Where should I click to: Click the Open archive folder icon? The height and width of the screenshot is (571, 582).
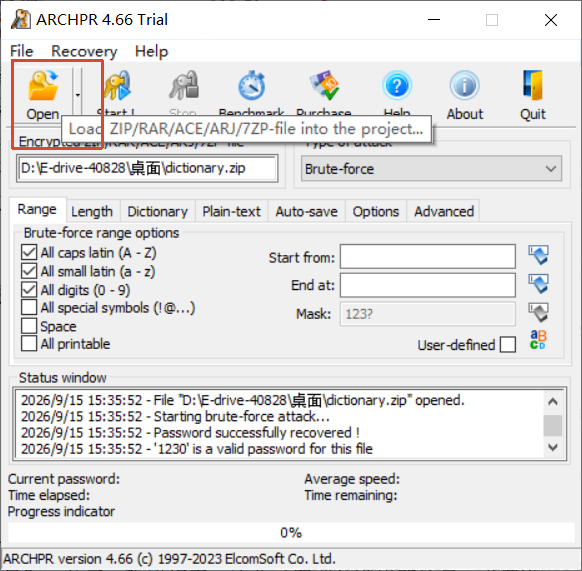click(43, 86)
